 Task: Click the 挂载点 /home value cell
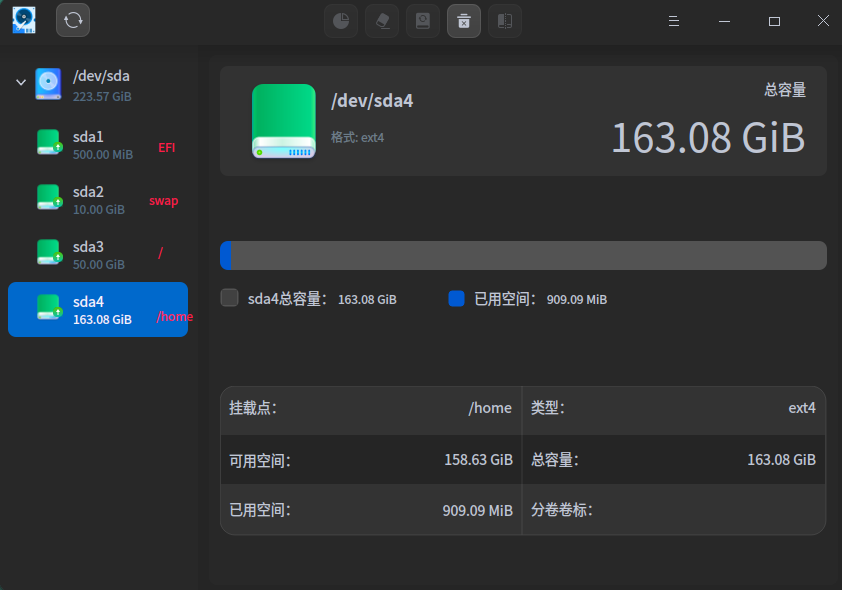click(489, 408)
